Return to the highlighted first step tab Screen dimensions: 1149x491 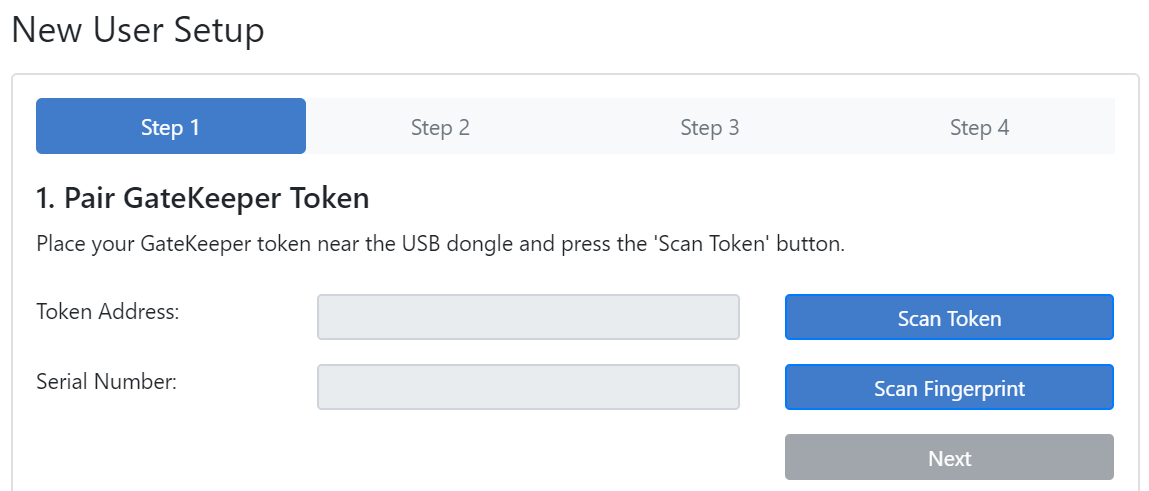pyautogui.click(x=170, y=127)
